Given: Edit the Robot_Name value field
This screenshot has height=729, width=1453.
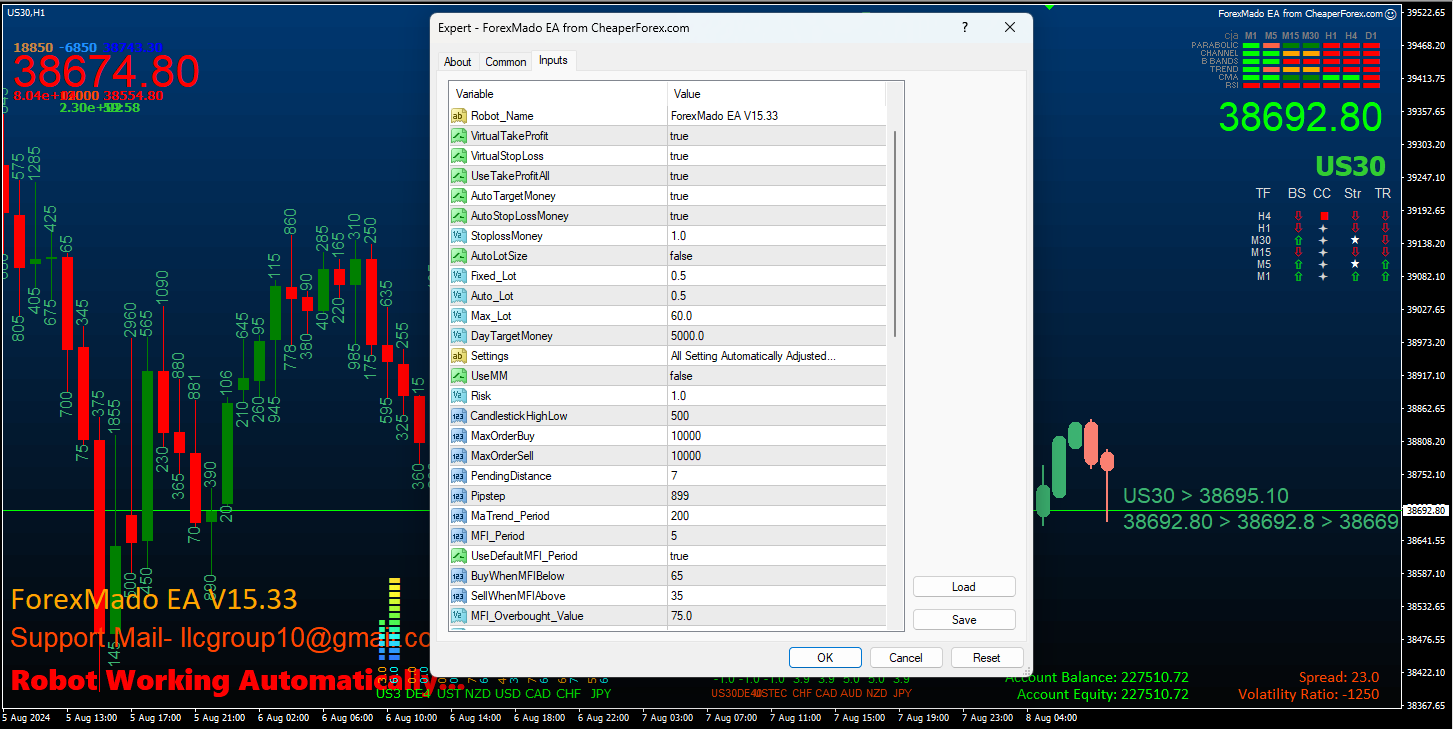Looking at the screenshot, I should click(x=777, y=116).
